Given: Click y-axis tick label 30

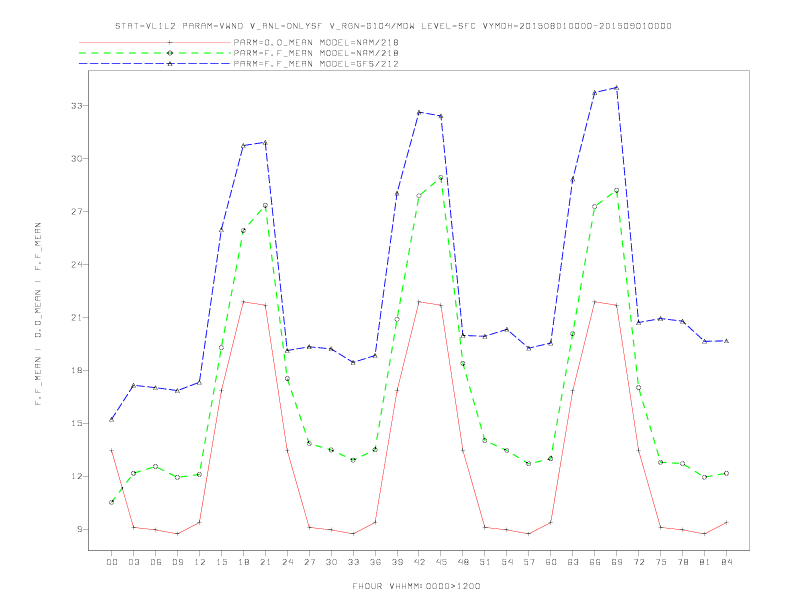Looking at the screenshot, I should [77, 159].
